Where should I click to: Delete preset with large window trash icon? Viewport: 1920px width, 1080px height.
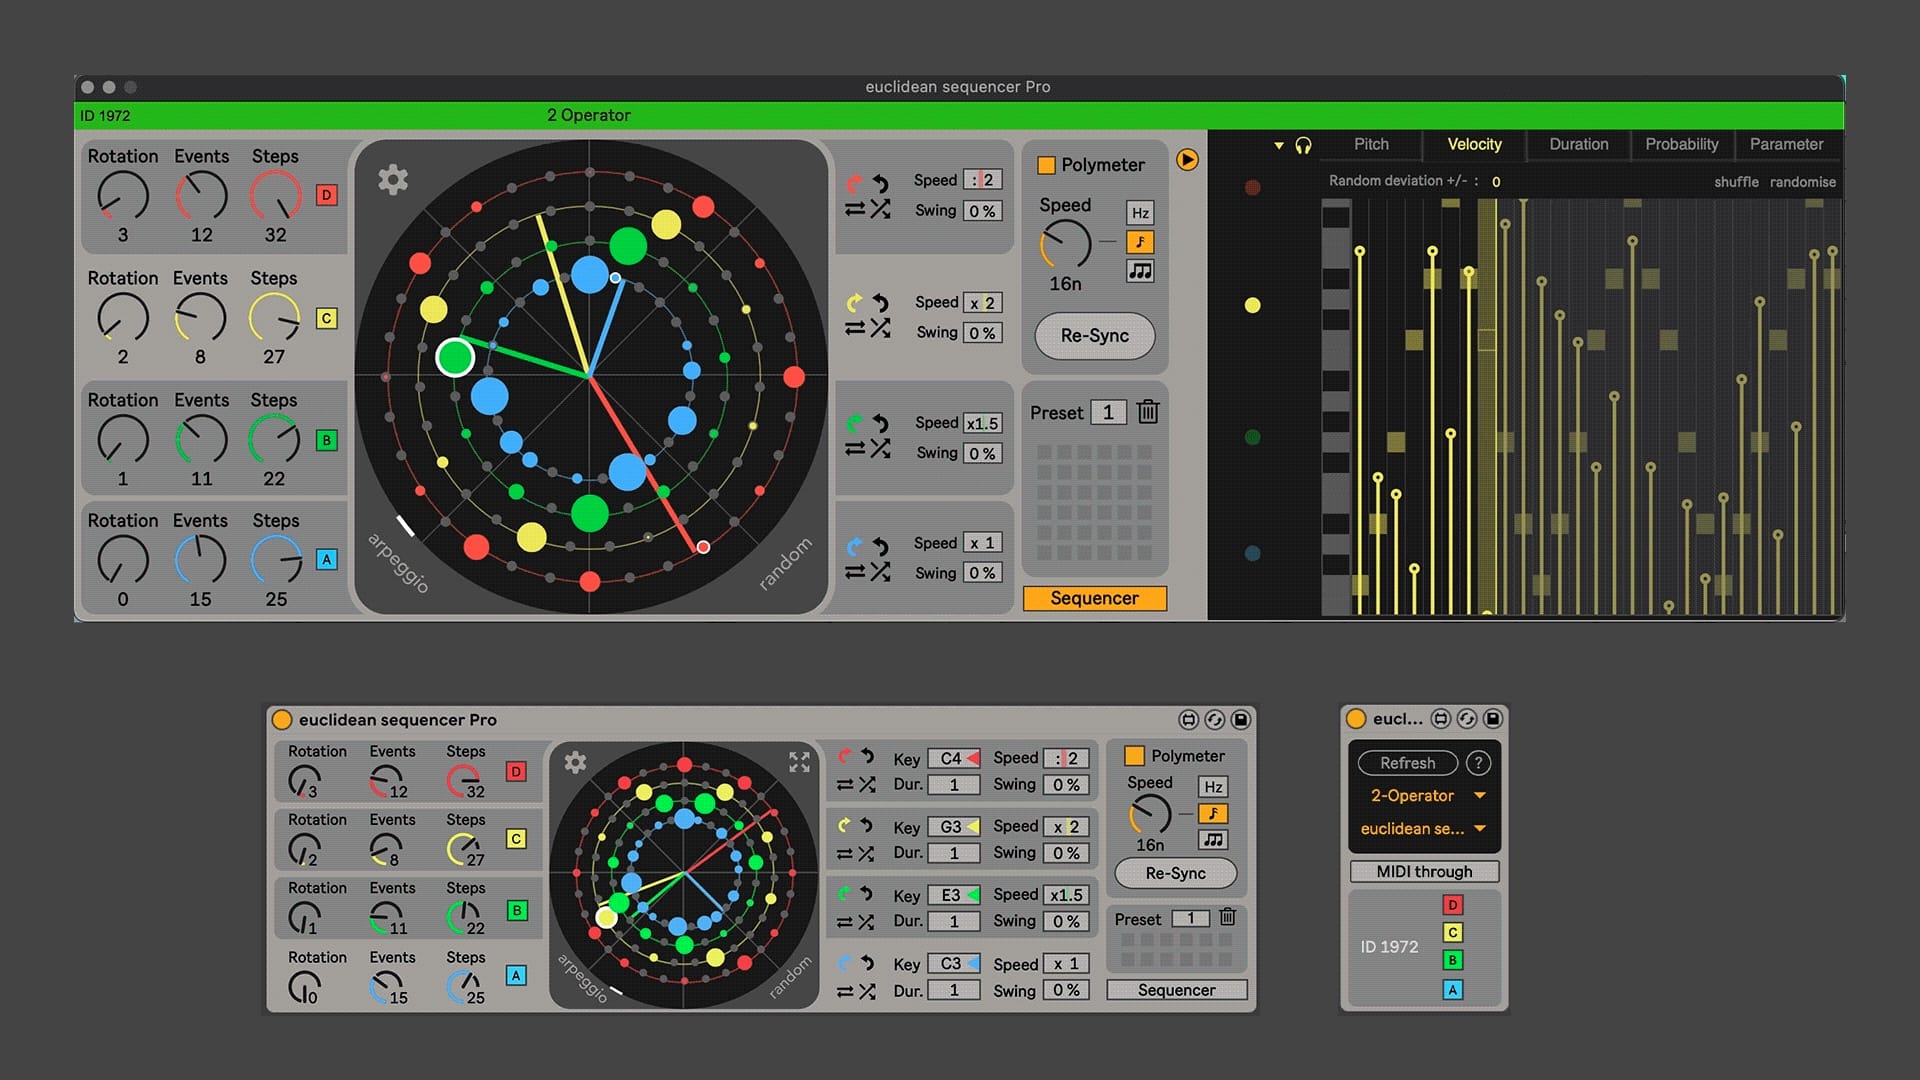point(1148,412)
